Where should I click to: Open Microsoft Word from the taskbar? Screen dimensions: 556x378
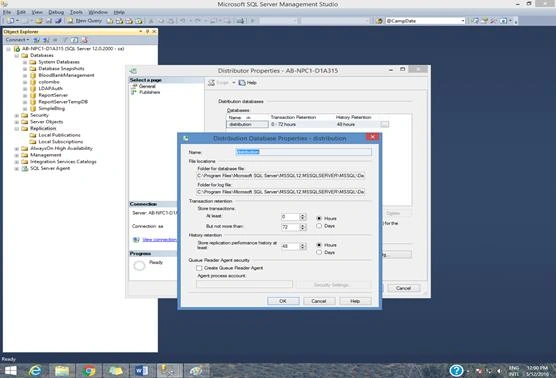click(x=141, y=371)
